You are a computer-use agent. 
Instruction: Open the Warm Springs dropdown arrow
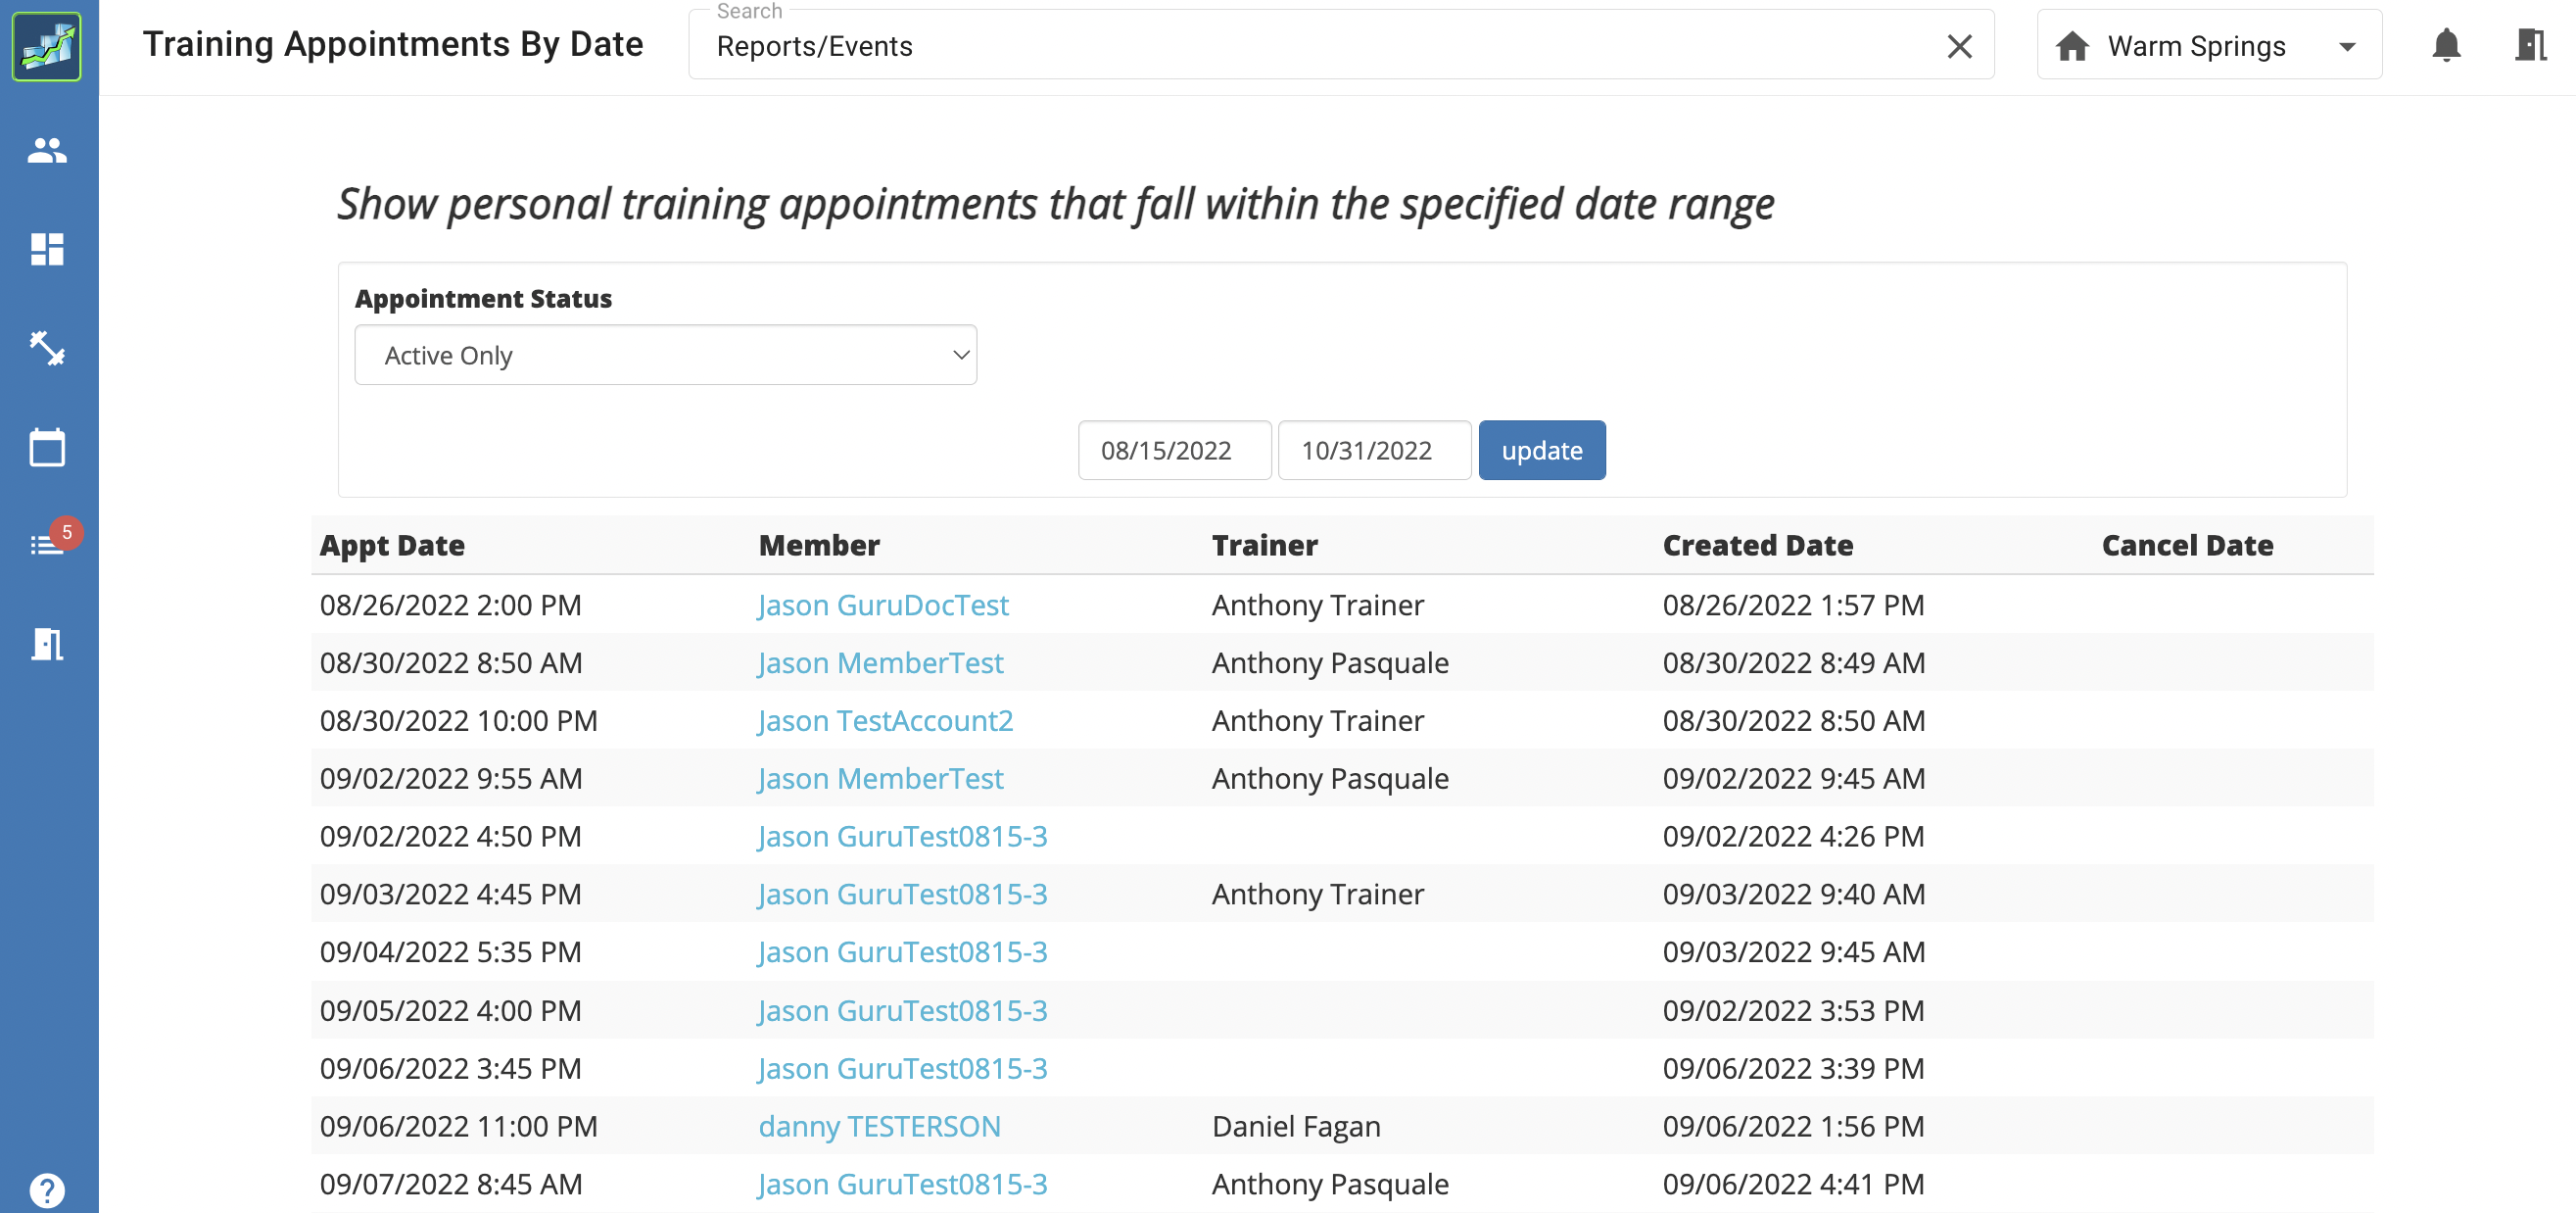[2347, 45]
